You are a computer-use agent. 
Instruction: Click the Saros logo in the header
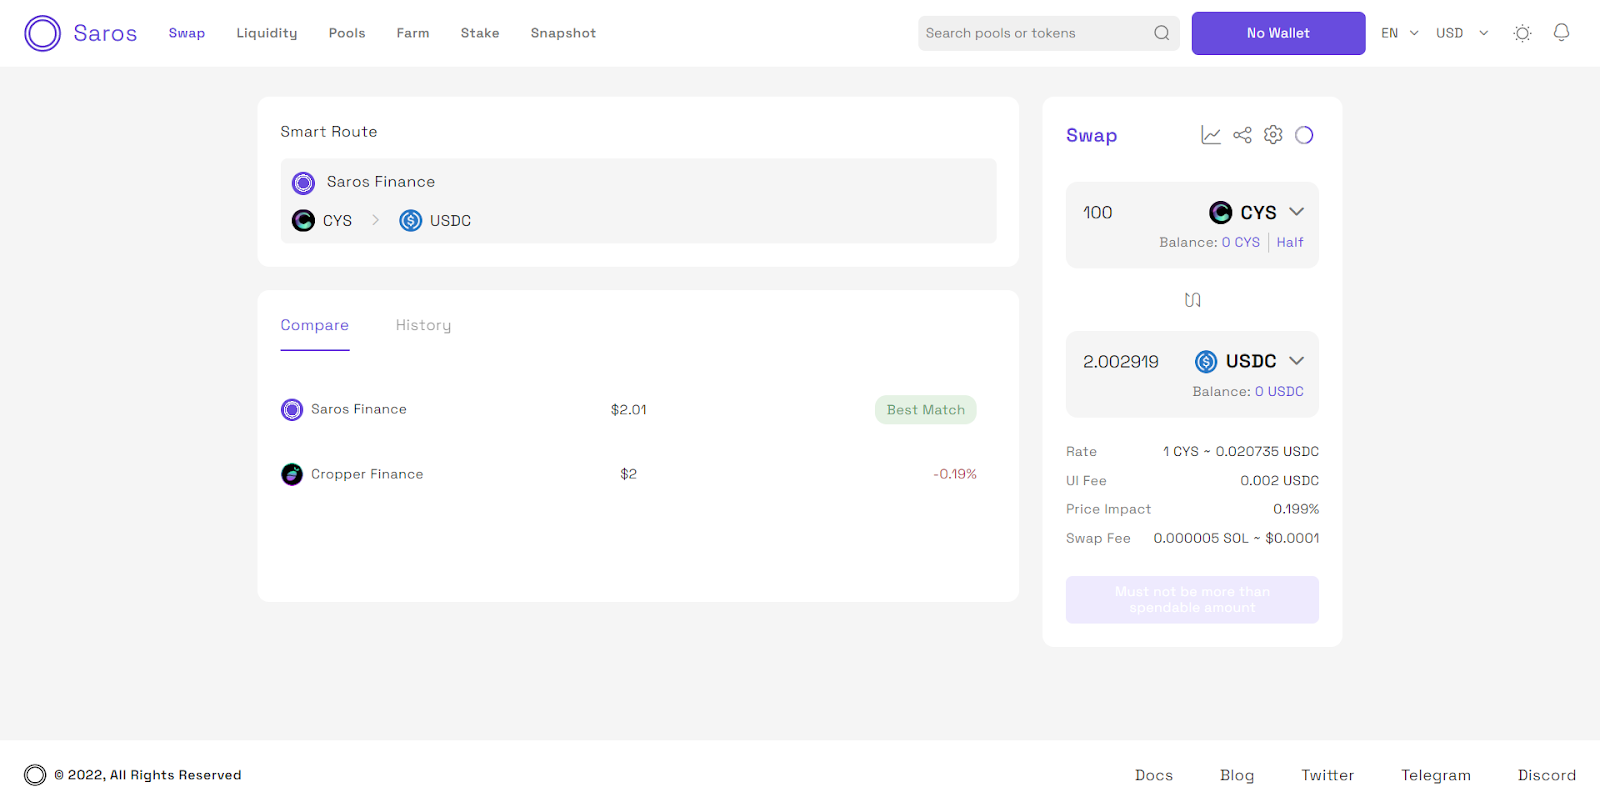coord(80,33)
